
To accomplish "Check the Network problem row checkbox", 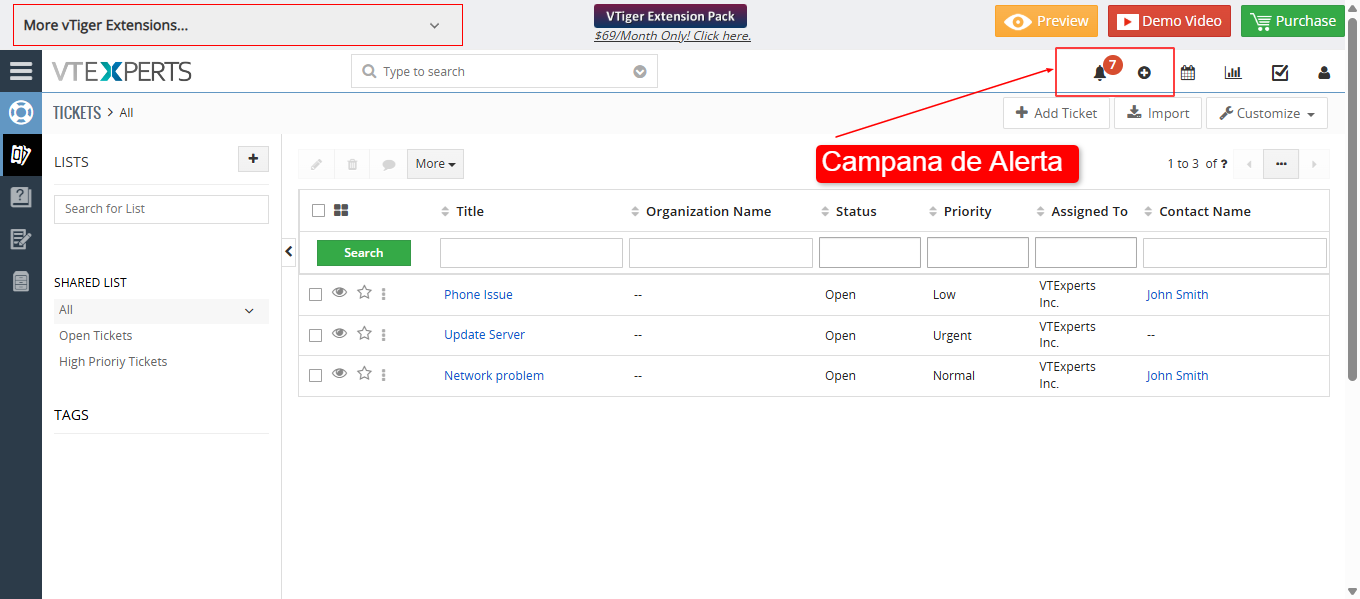I will [x=315, y=376].
